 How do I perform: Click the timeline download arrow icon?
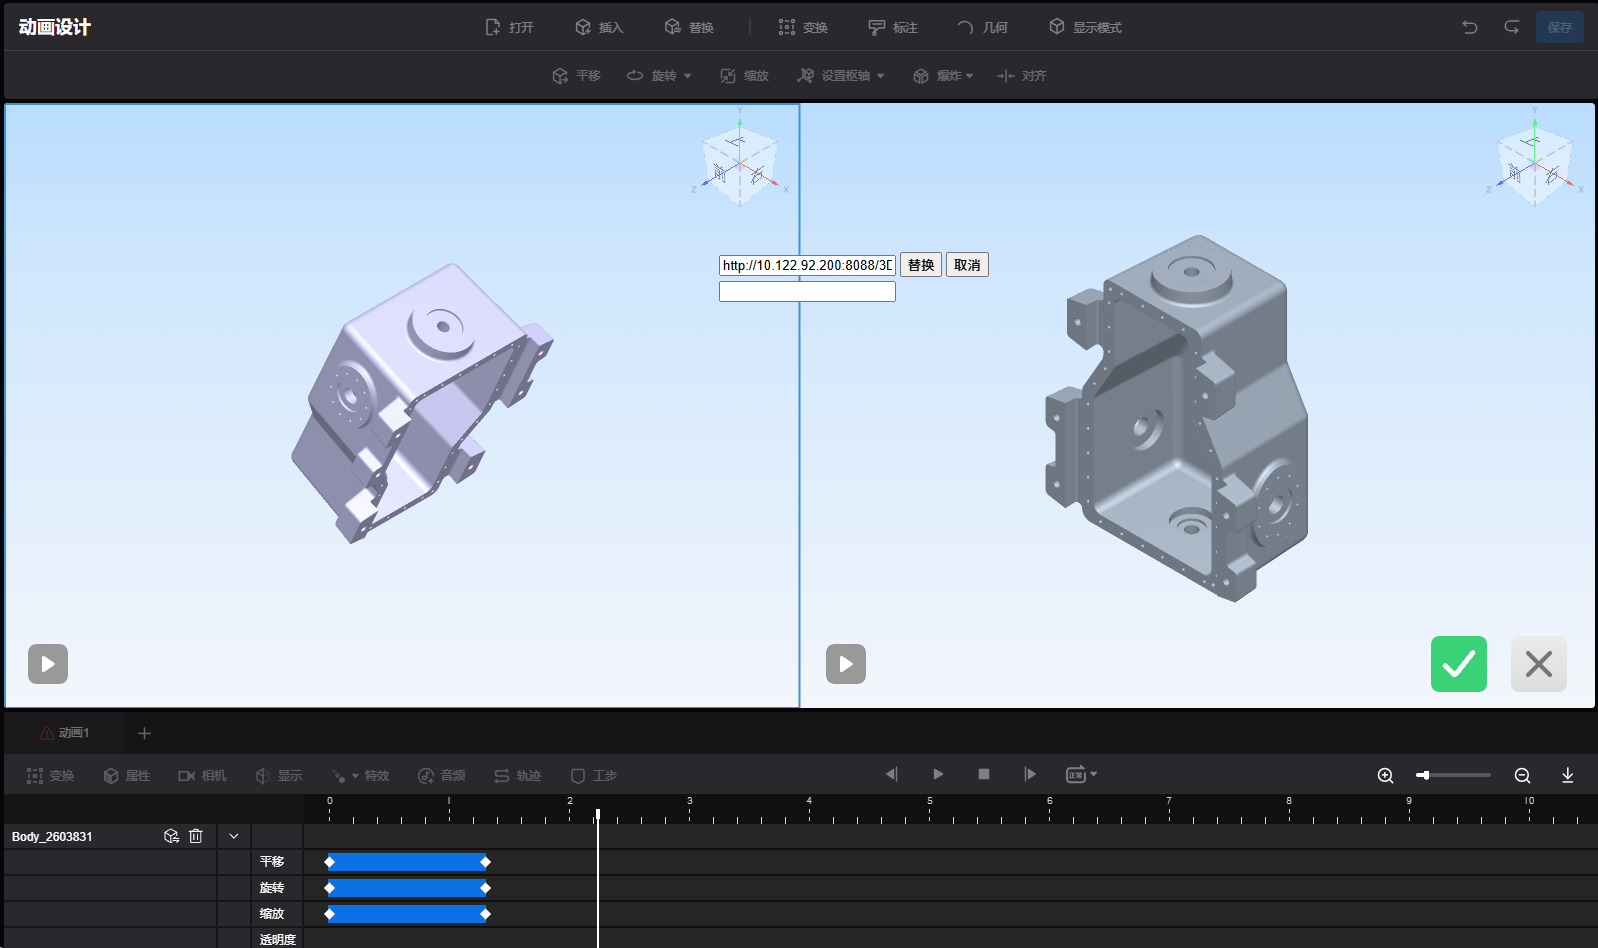tap(1567, 775)
